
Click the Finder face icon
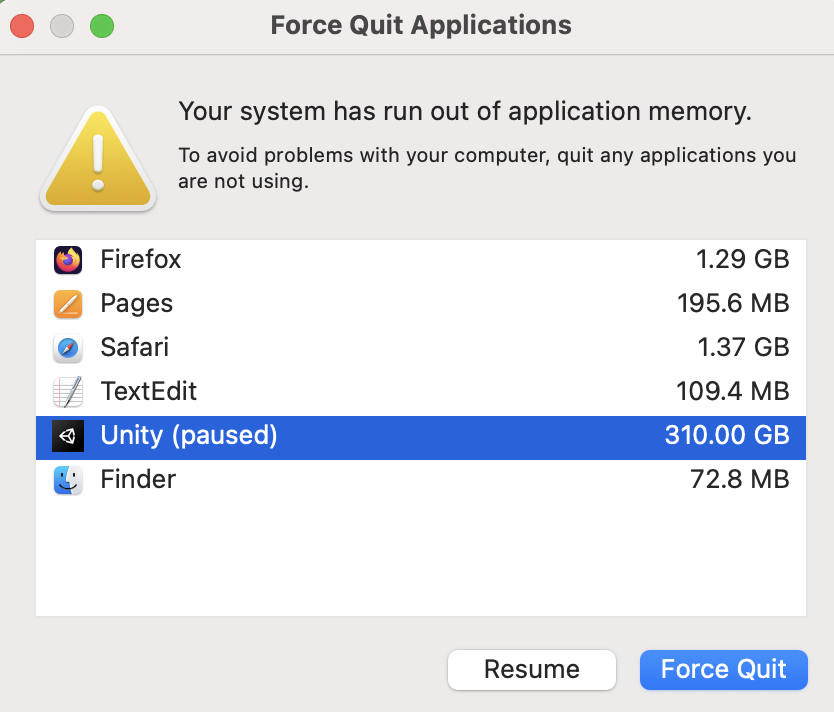coord(68,480)
